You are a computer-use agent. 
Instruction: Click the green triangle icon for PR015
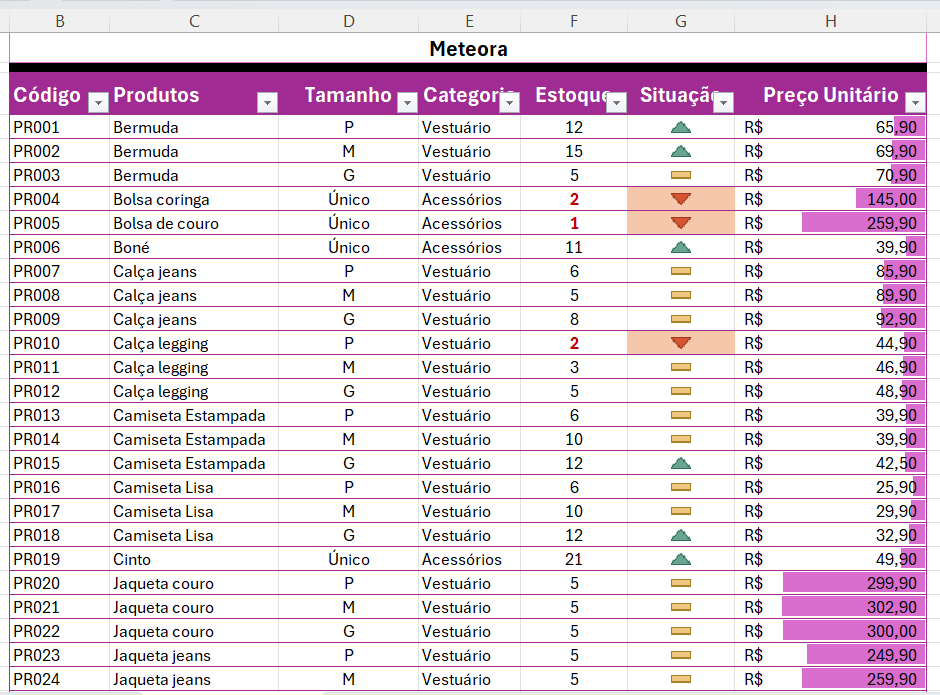(681, 463)
